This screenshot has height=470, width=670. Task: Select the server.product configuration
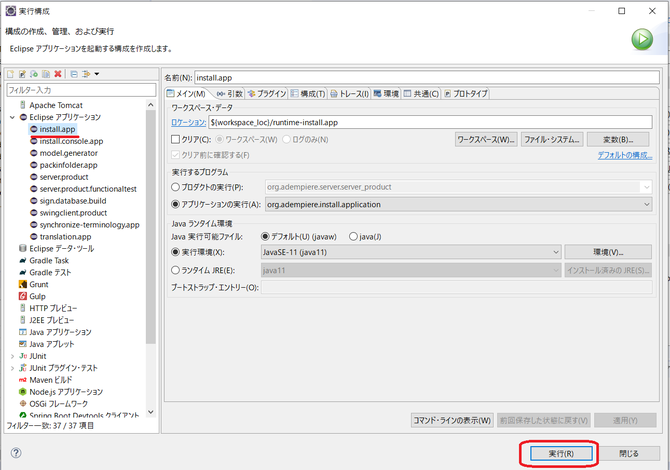point(59,177)
